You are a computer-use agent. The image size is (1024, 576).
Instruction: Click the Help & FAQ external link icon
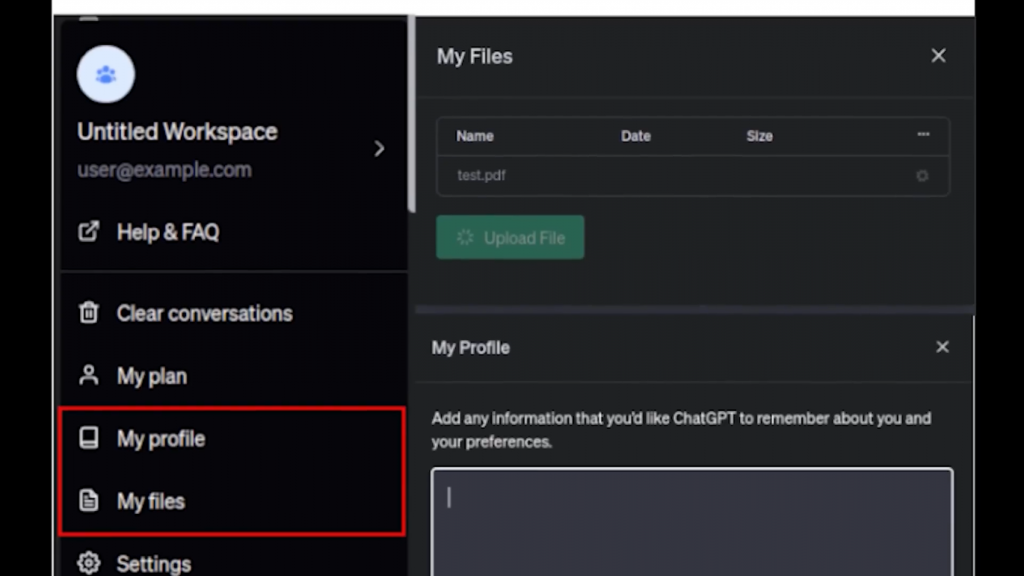[89, 231]
